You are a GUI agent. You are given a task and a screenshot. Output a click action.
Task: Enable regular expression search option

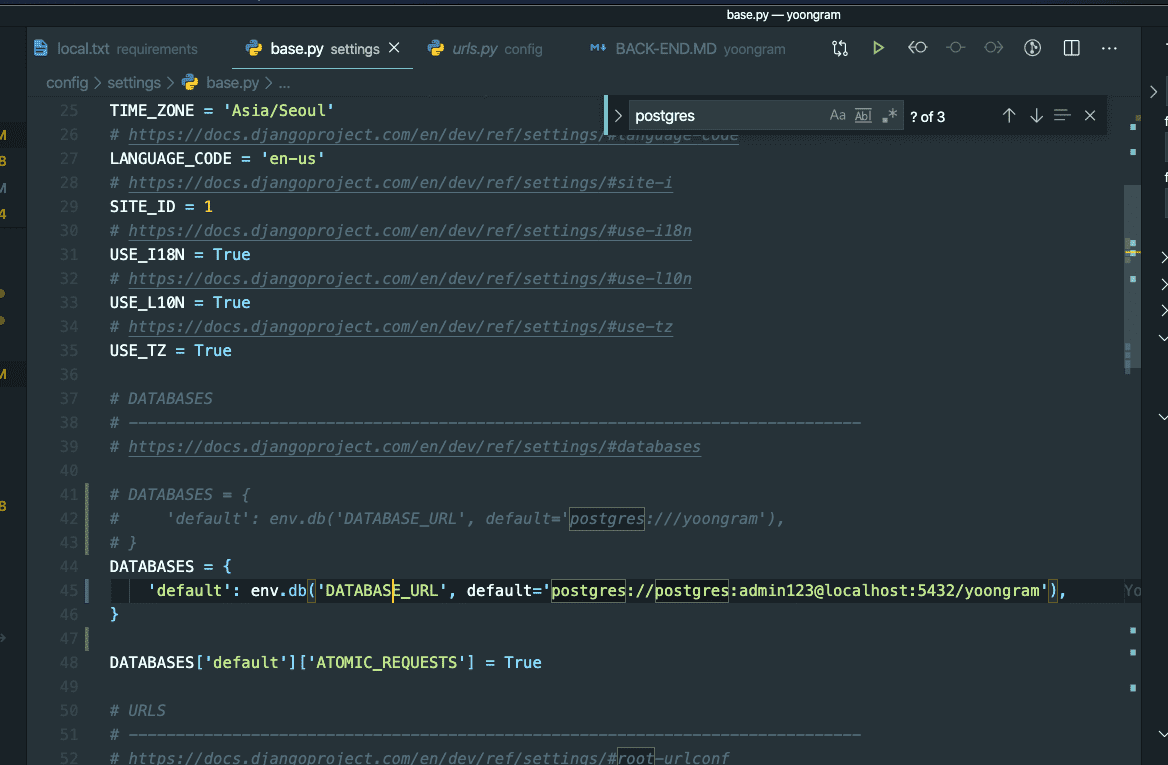[889, 116]
